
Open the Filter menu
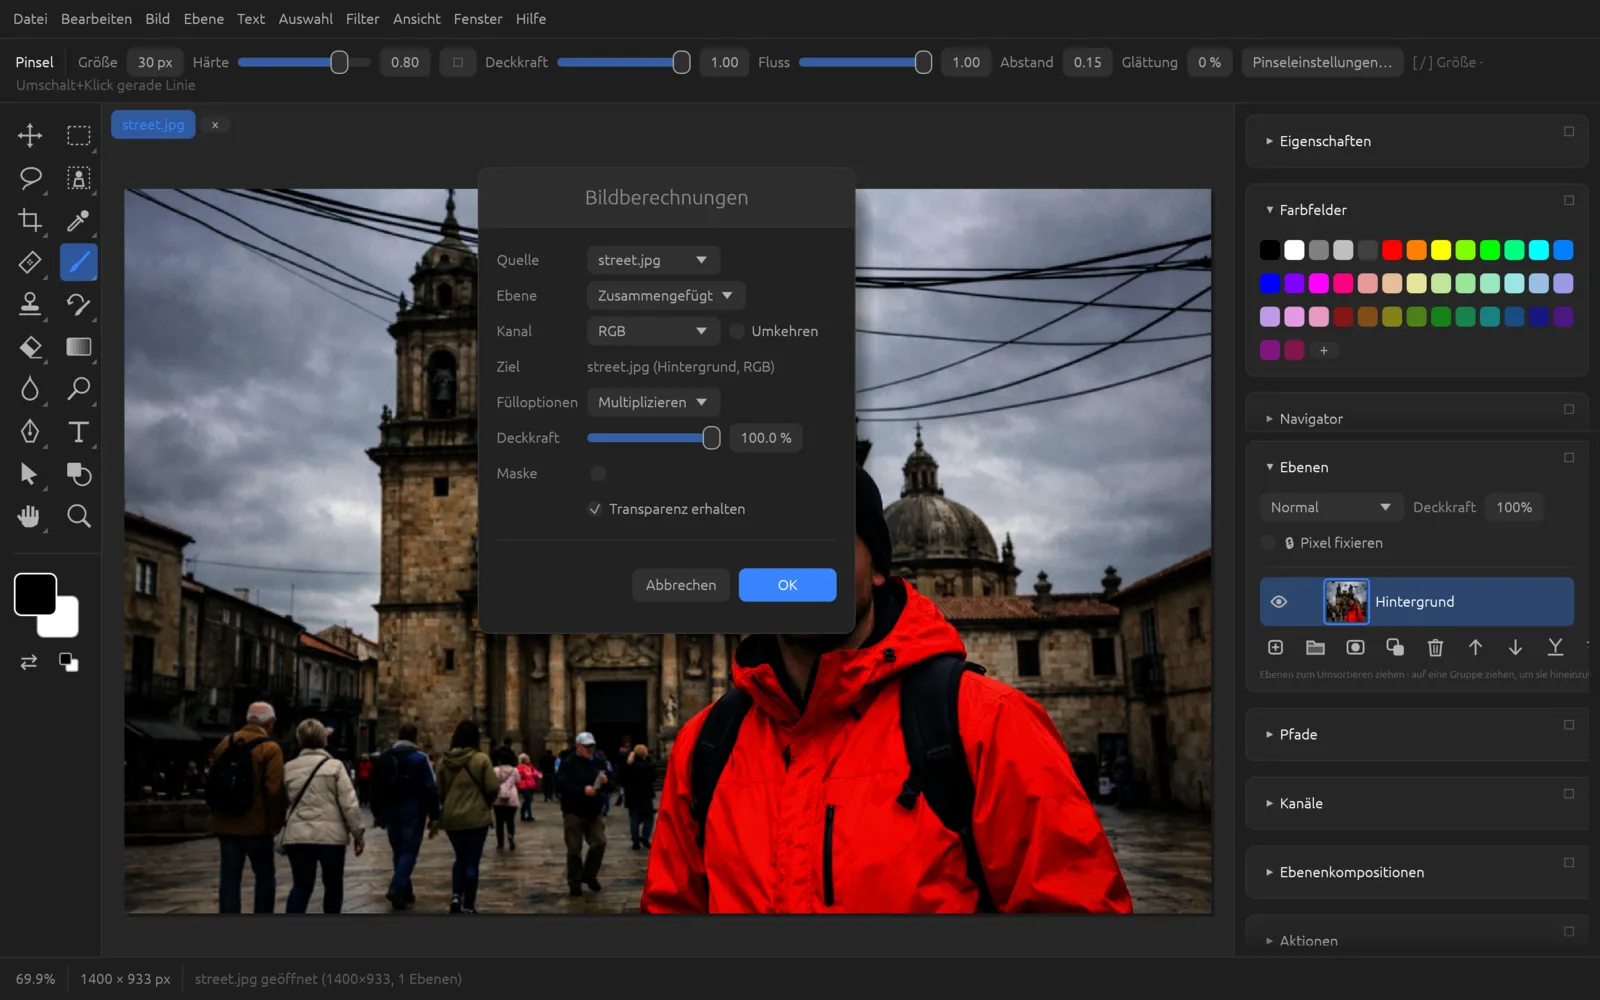pyautogui.click(x=362, y=19)
